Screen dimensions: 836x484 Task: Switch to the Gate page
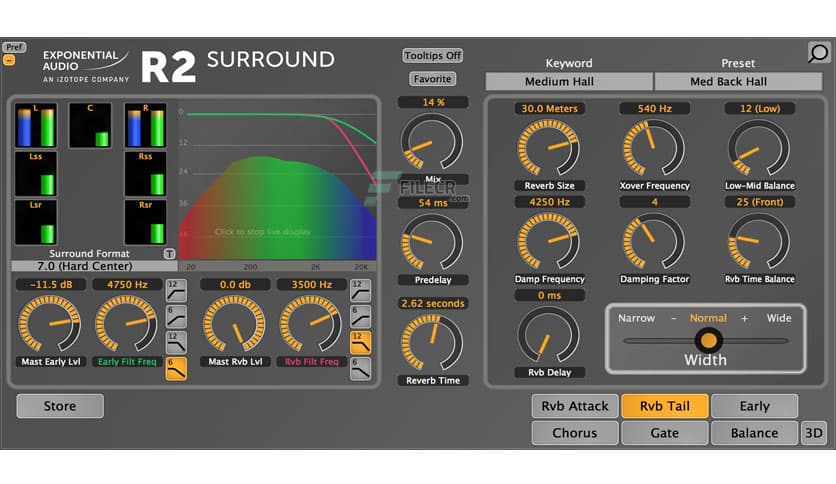click(x=665, y=433)
